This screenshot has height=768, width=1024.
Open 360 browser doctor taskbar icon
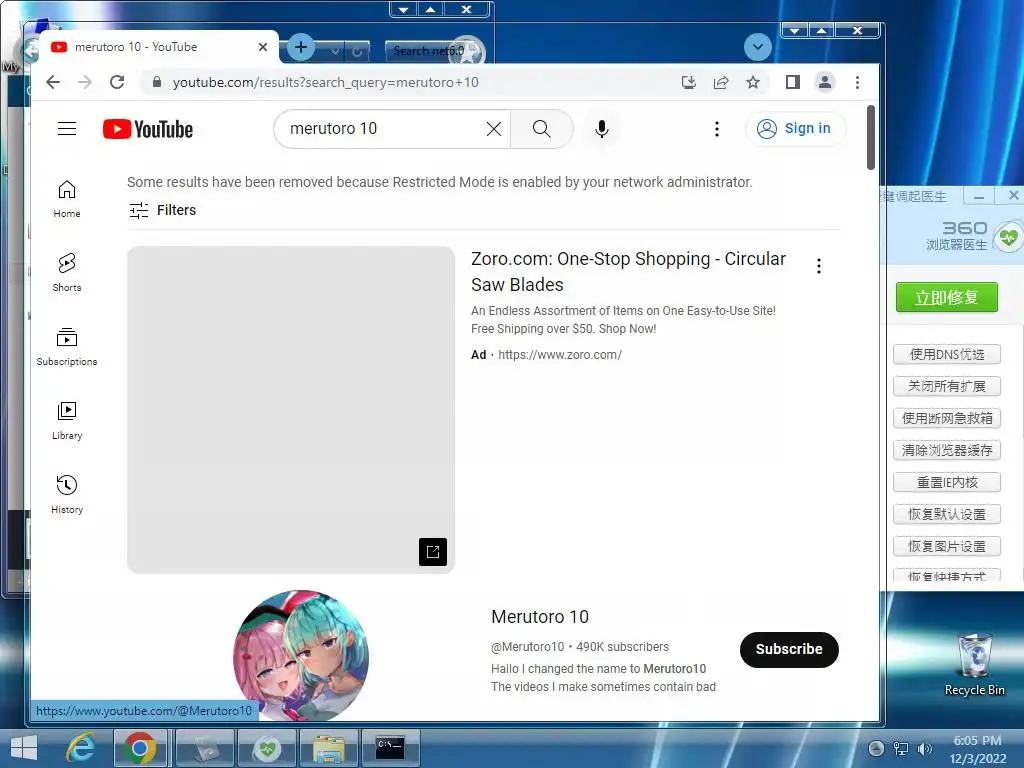[x=267, y=748]
